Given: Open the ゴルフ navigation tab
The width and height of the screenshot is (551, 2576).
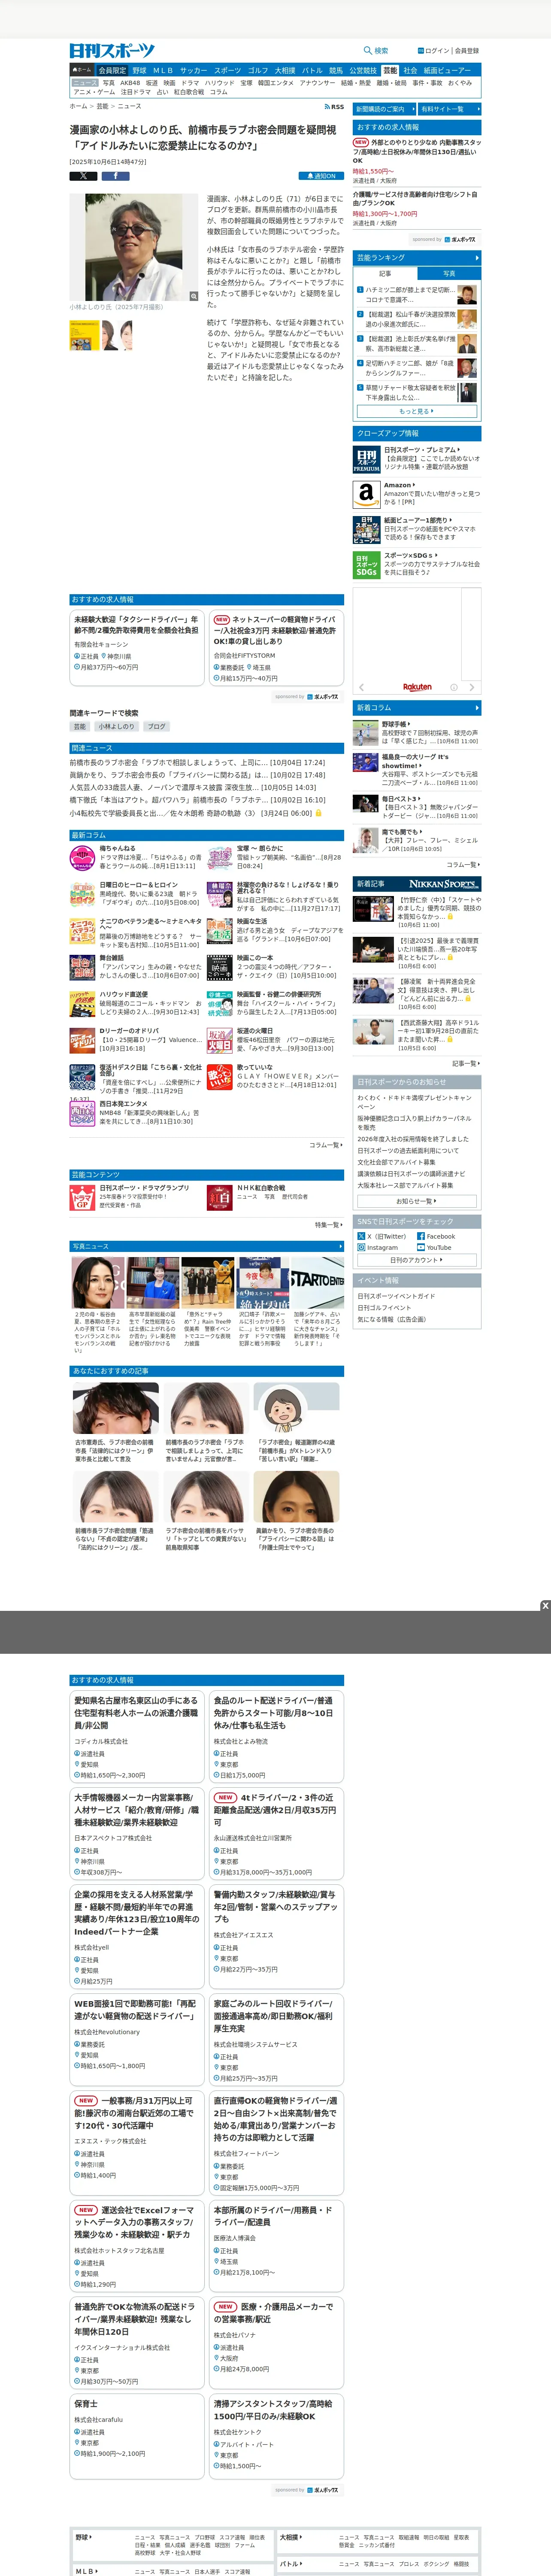Looking at the screenshot, I should click(258, 71).
